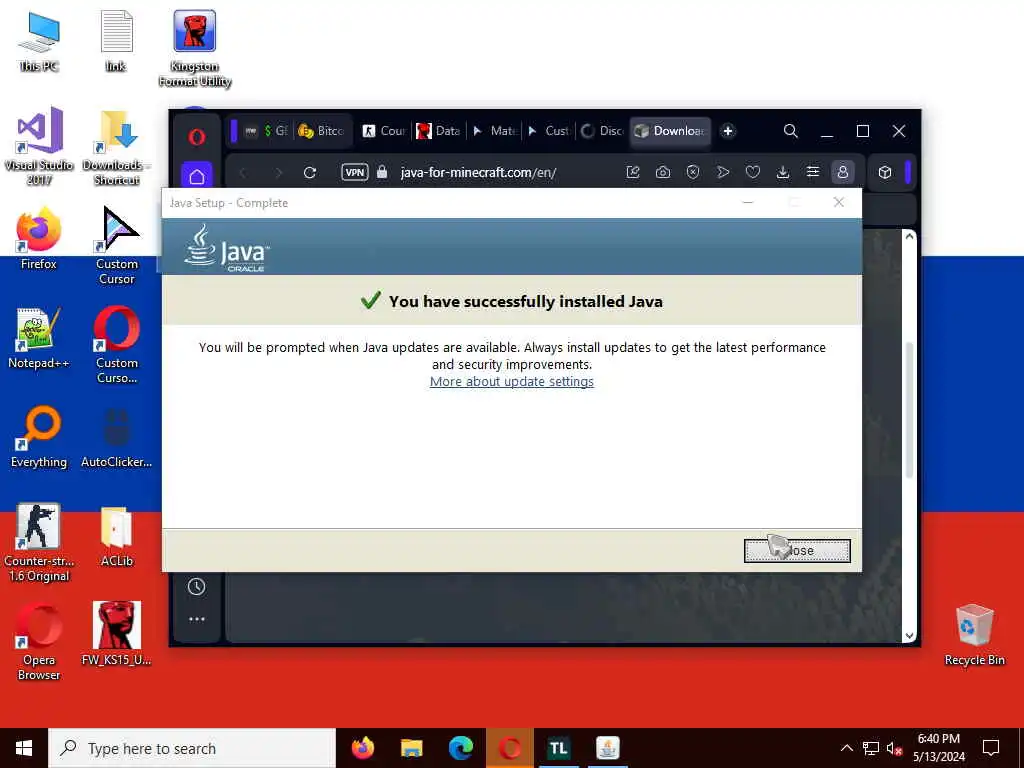Open the snapshot camera icon in Opera

coord(663,172)
